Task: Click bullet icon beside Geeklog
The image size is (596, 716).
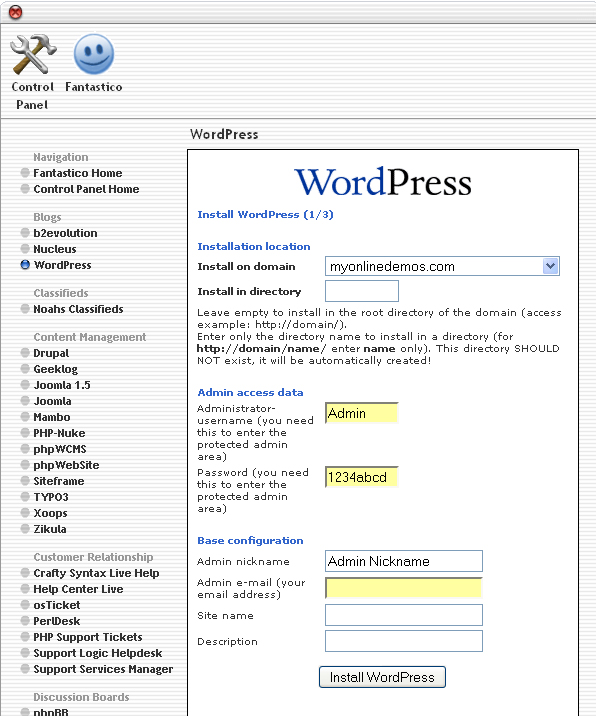Action: pyautogui.click(x=25, y=369)
